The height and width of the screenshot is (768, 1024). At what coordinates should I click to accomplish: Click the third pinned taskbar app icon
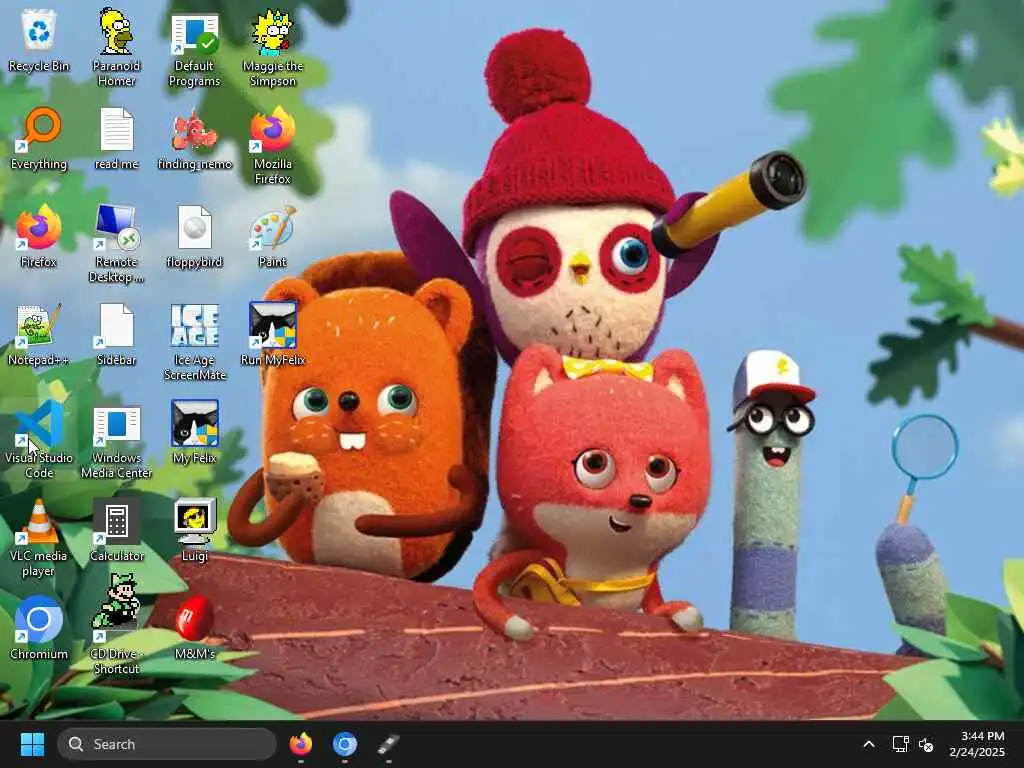pos(389,744)
